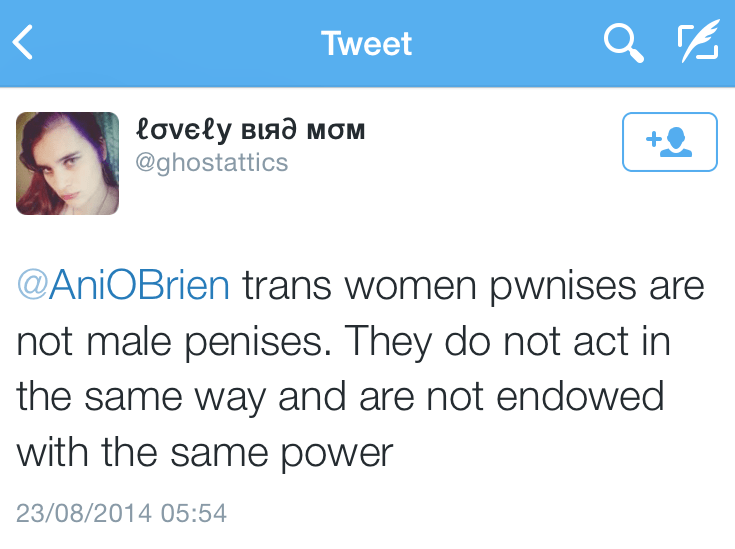Click the word "endowed" in the tweet
Image resolution: width=735 pixels, height=549 pixels.
point(589,398)
